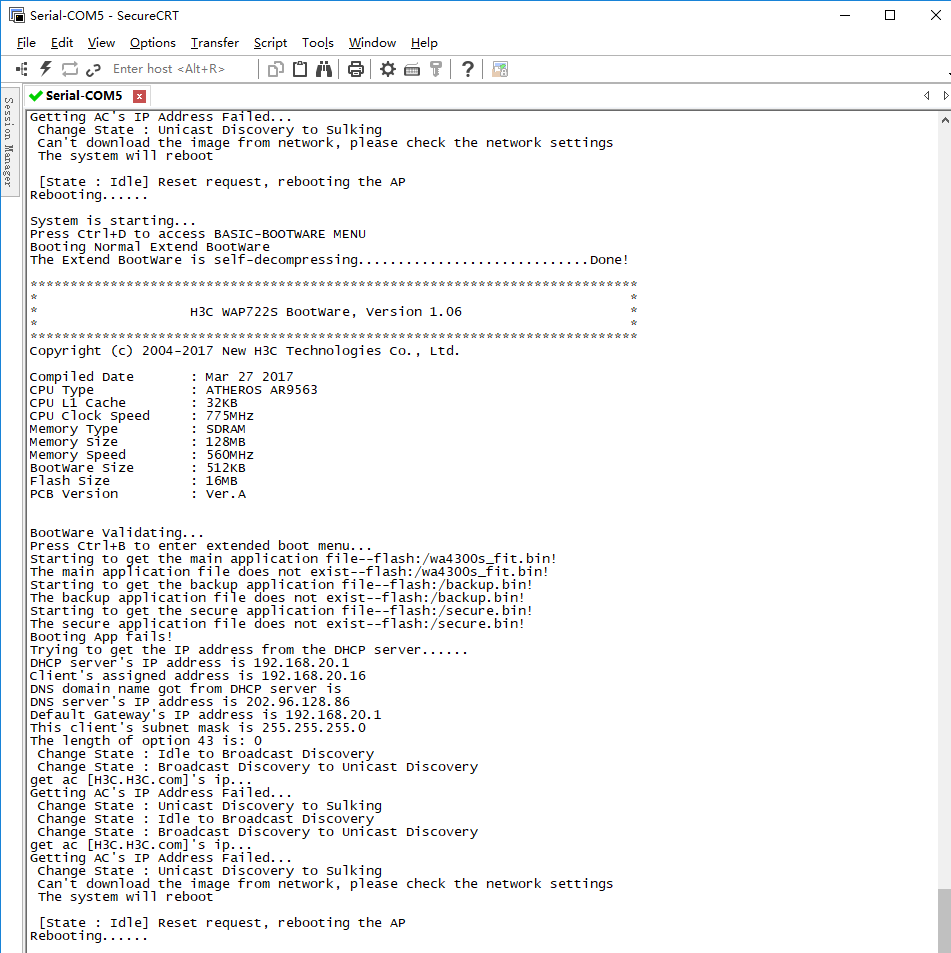Click the Copy toolbar icon
The width and height of the screenshot is (951, 953).
tap(275, 69)
